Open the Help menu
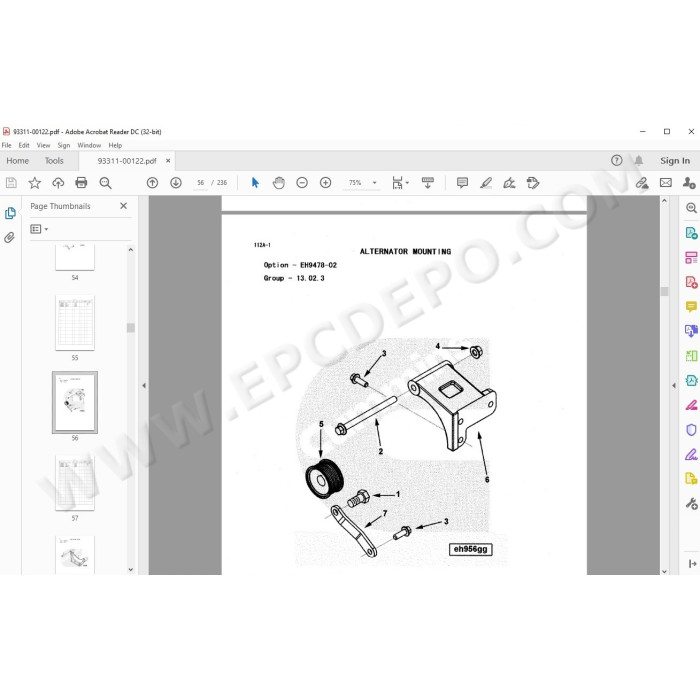Screen dimensions: 700x700 (x=115, y=145)
